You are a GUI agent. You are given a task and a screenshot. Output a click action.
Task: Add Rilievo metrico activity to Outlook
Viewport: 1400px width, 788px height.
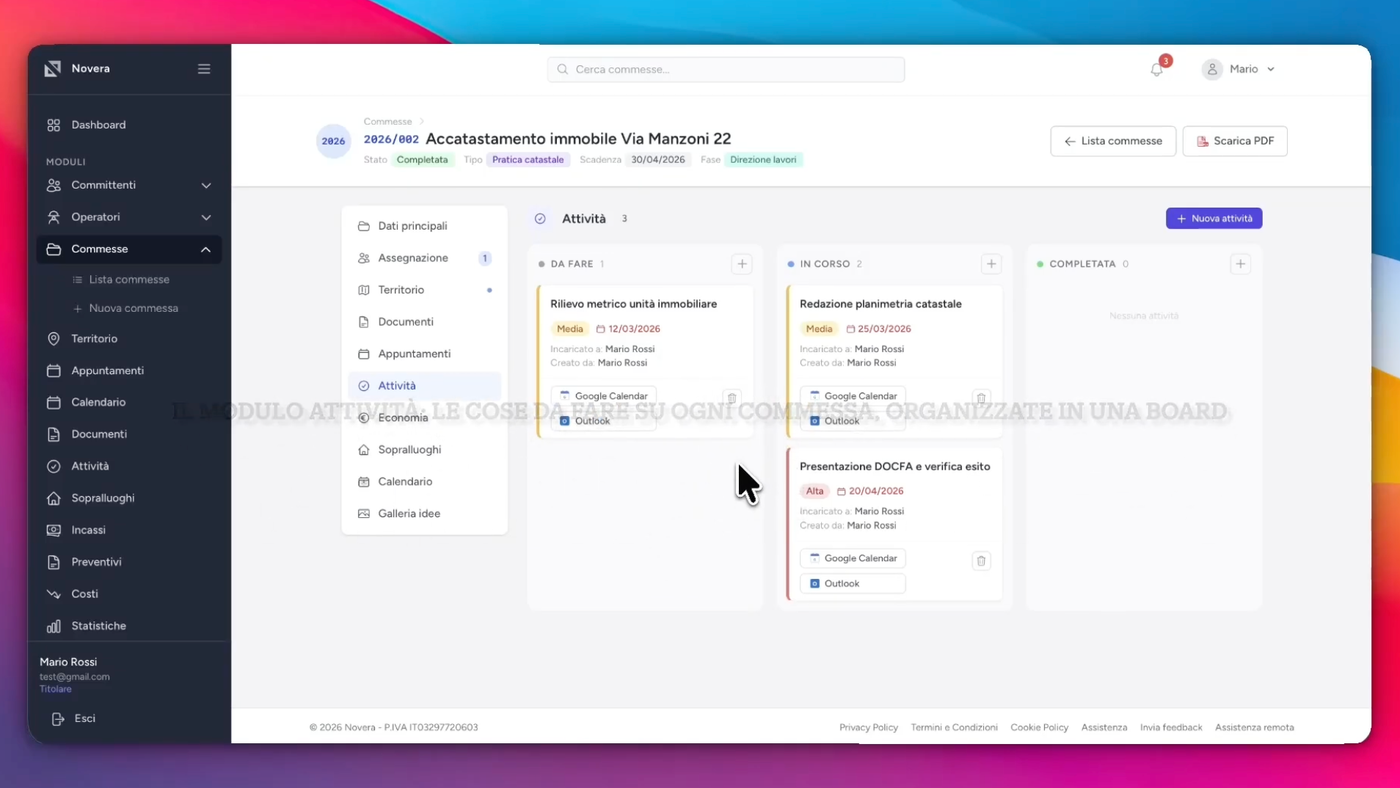(603, 421)
